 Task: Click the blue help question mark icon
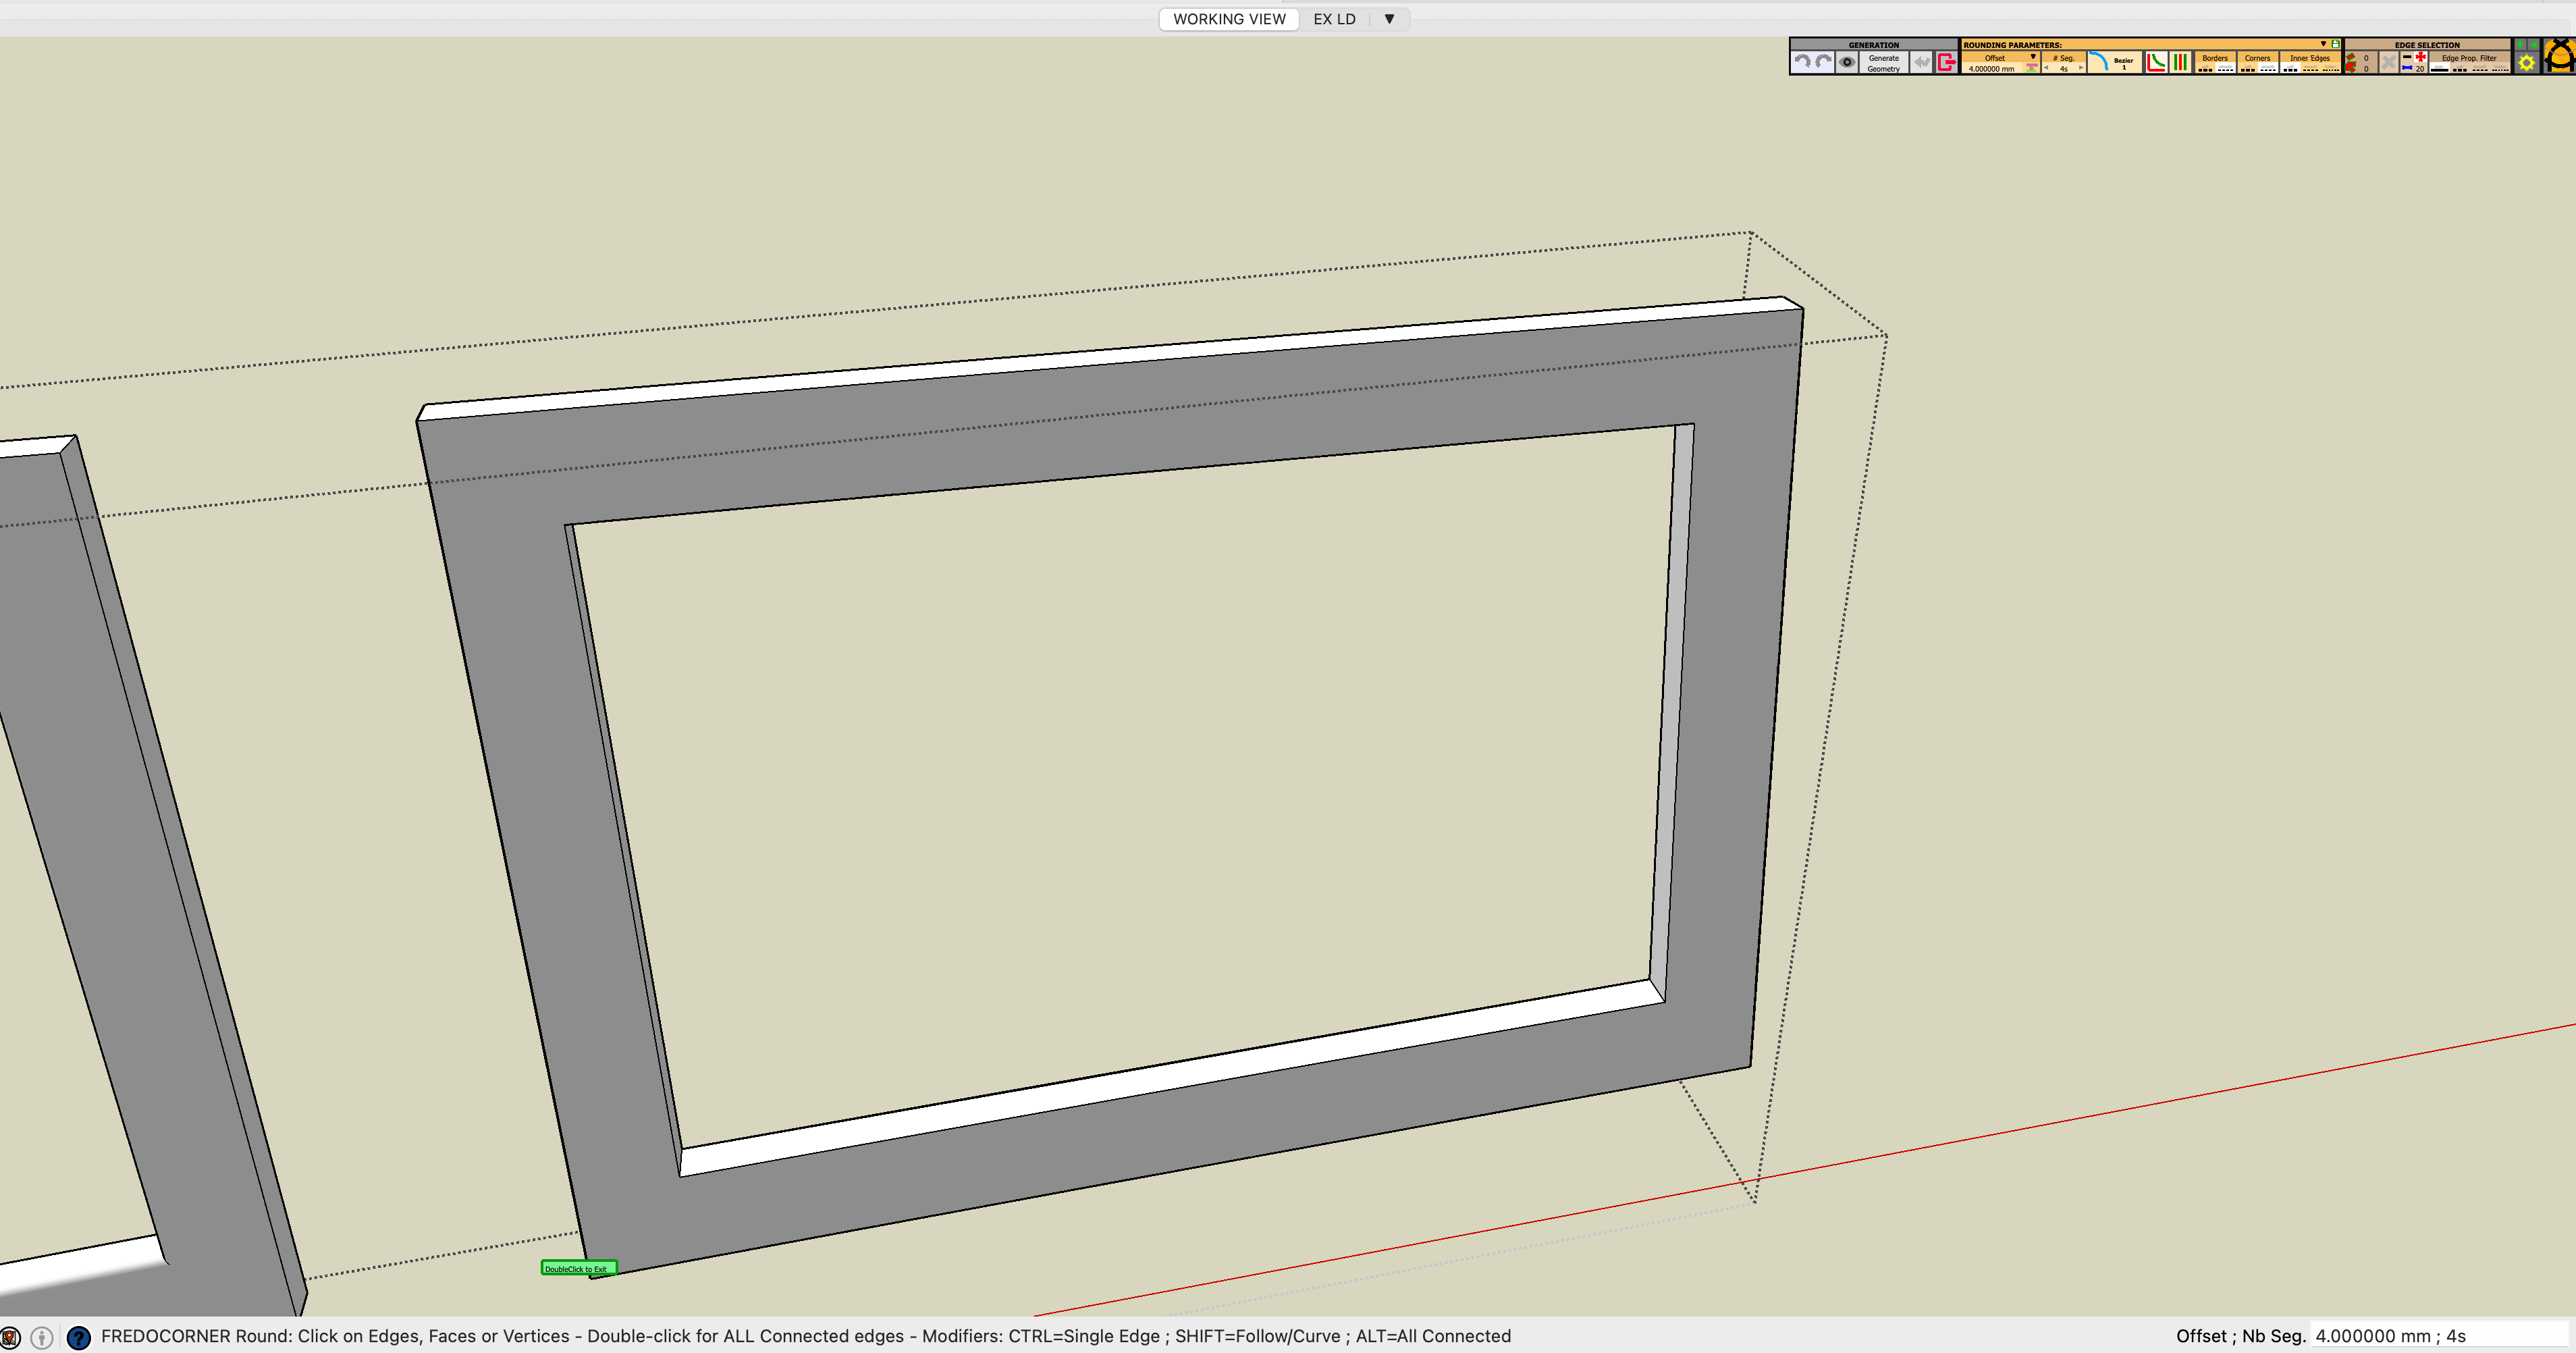pos(78,1337)
